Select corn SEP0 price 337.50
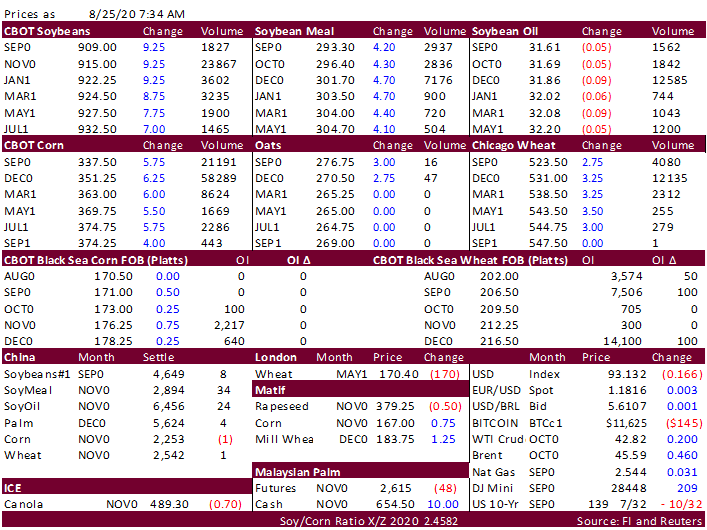The width and height of the screenshot is (707, 530). pyautogui.click(x=97, y=162)
